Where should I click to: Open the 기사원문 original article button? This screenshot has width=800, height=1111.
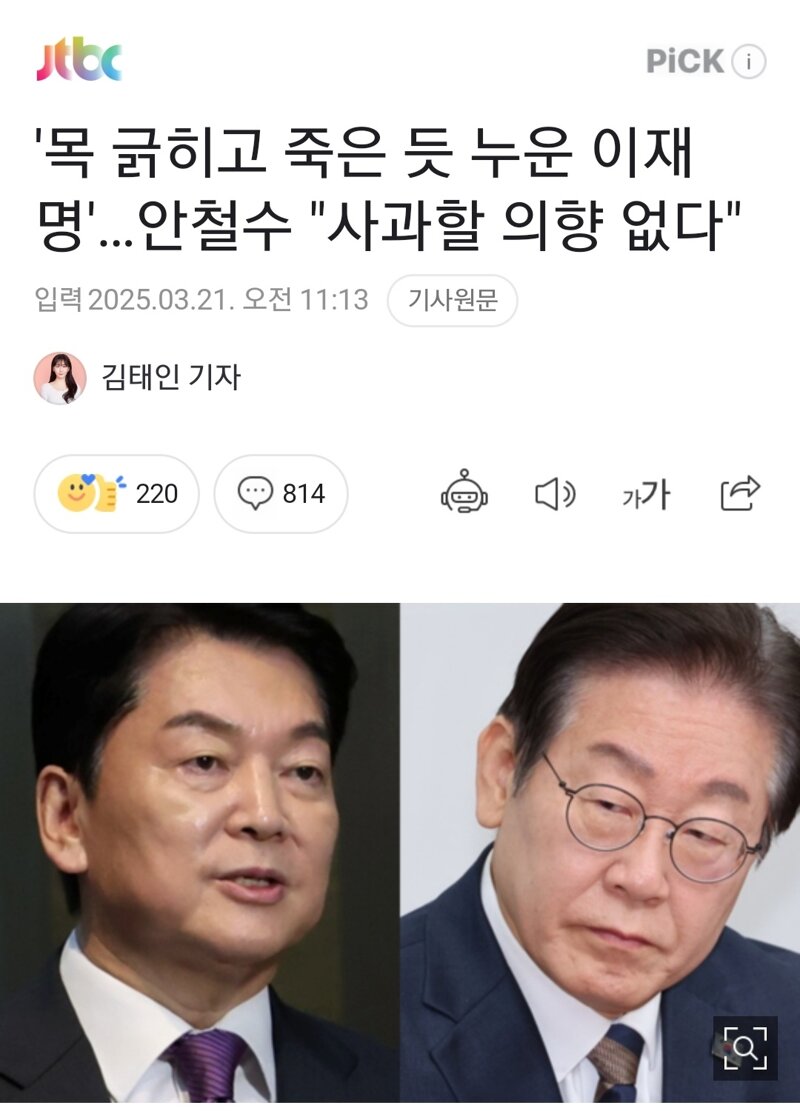coord(452,300)
